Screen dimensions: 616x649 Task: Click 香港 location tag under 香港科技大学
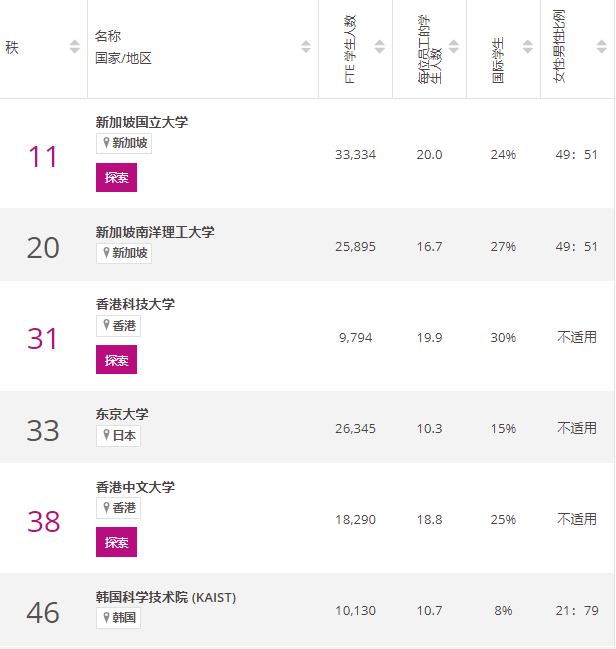coord(118,326)
